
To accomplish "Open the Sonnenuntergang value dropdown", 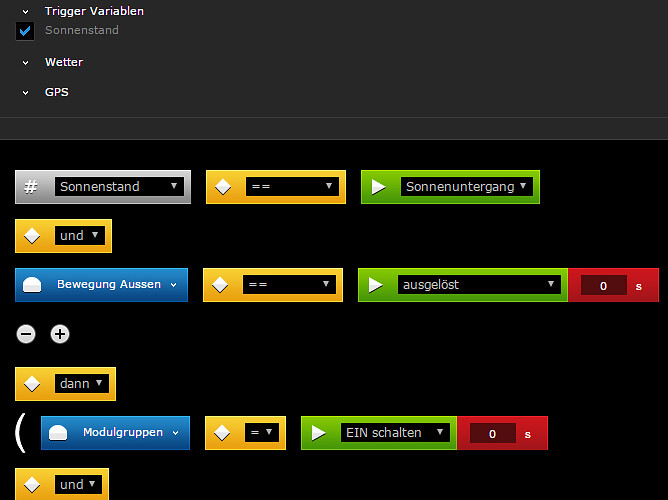I will tap(466, 187).
